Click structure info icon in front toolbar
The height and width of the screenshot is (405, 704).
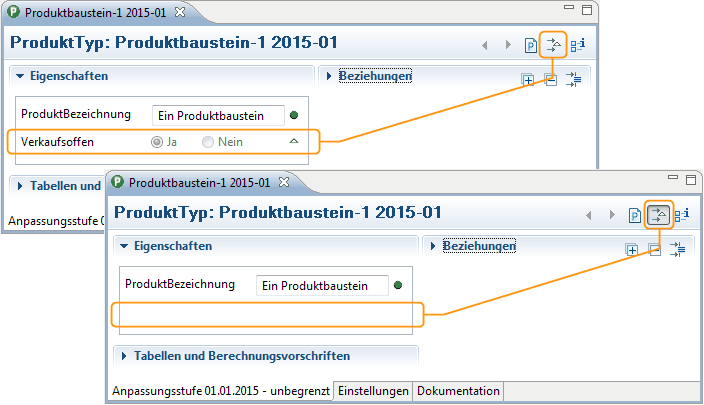[682, 215]
